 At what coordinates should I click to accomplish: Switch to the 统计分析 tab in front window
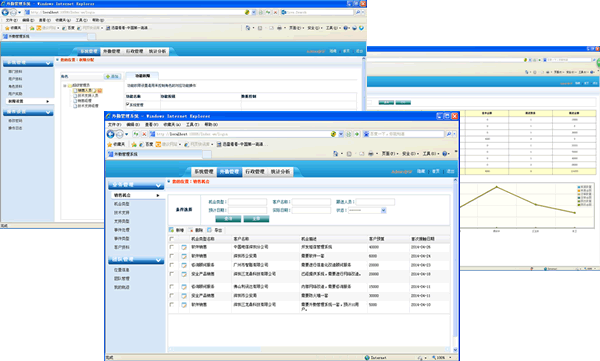(280, 172)
